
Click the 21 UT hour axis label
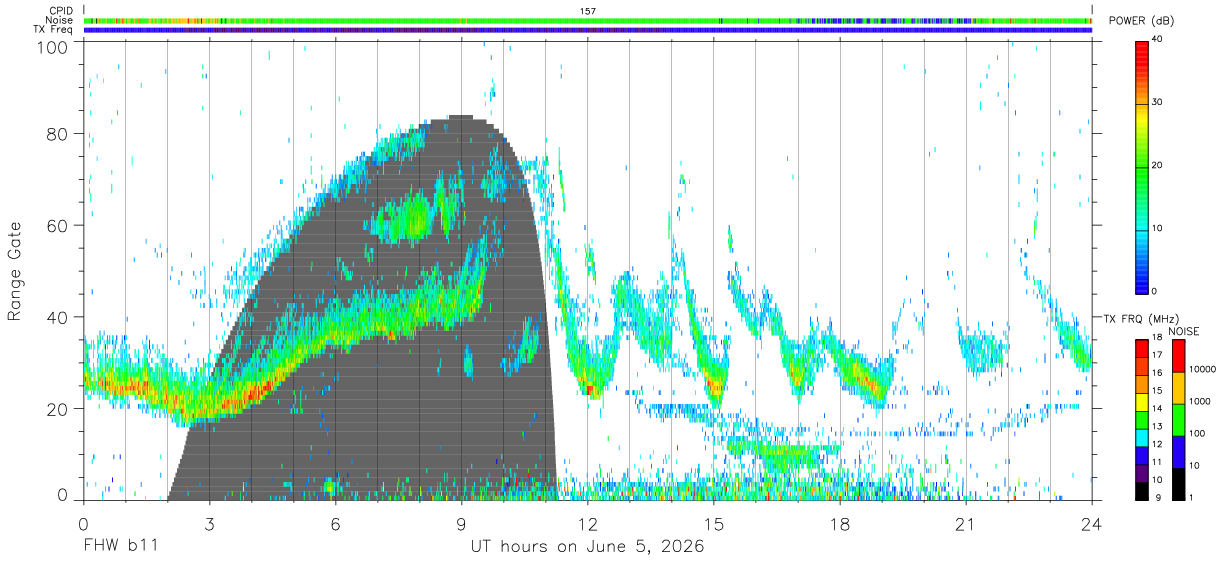(x=966, y=525)
